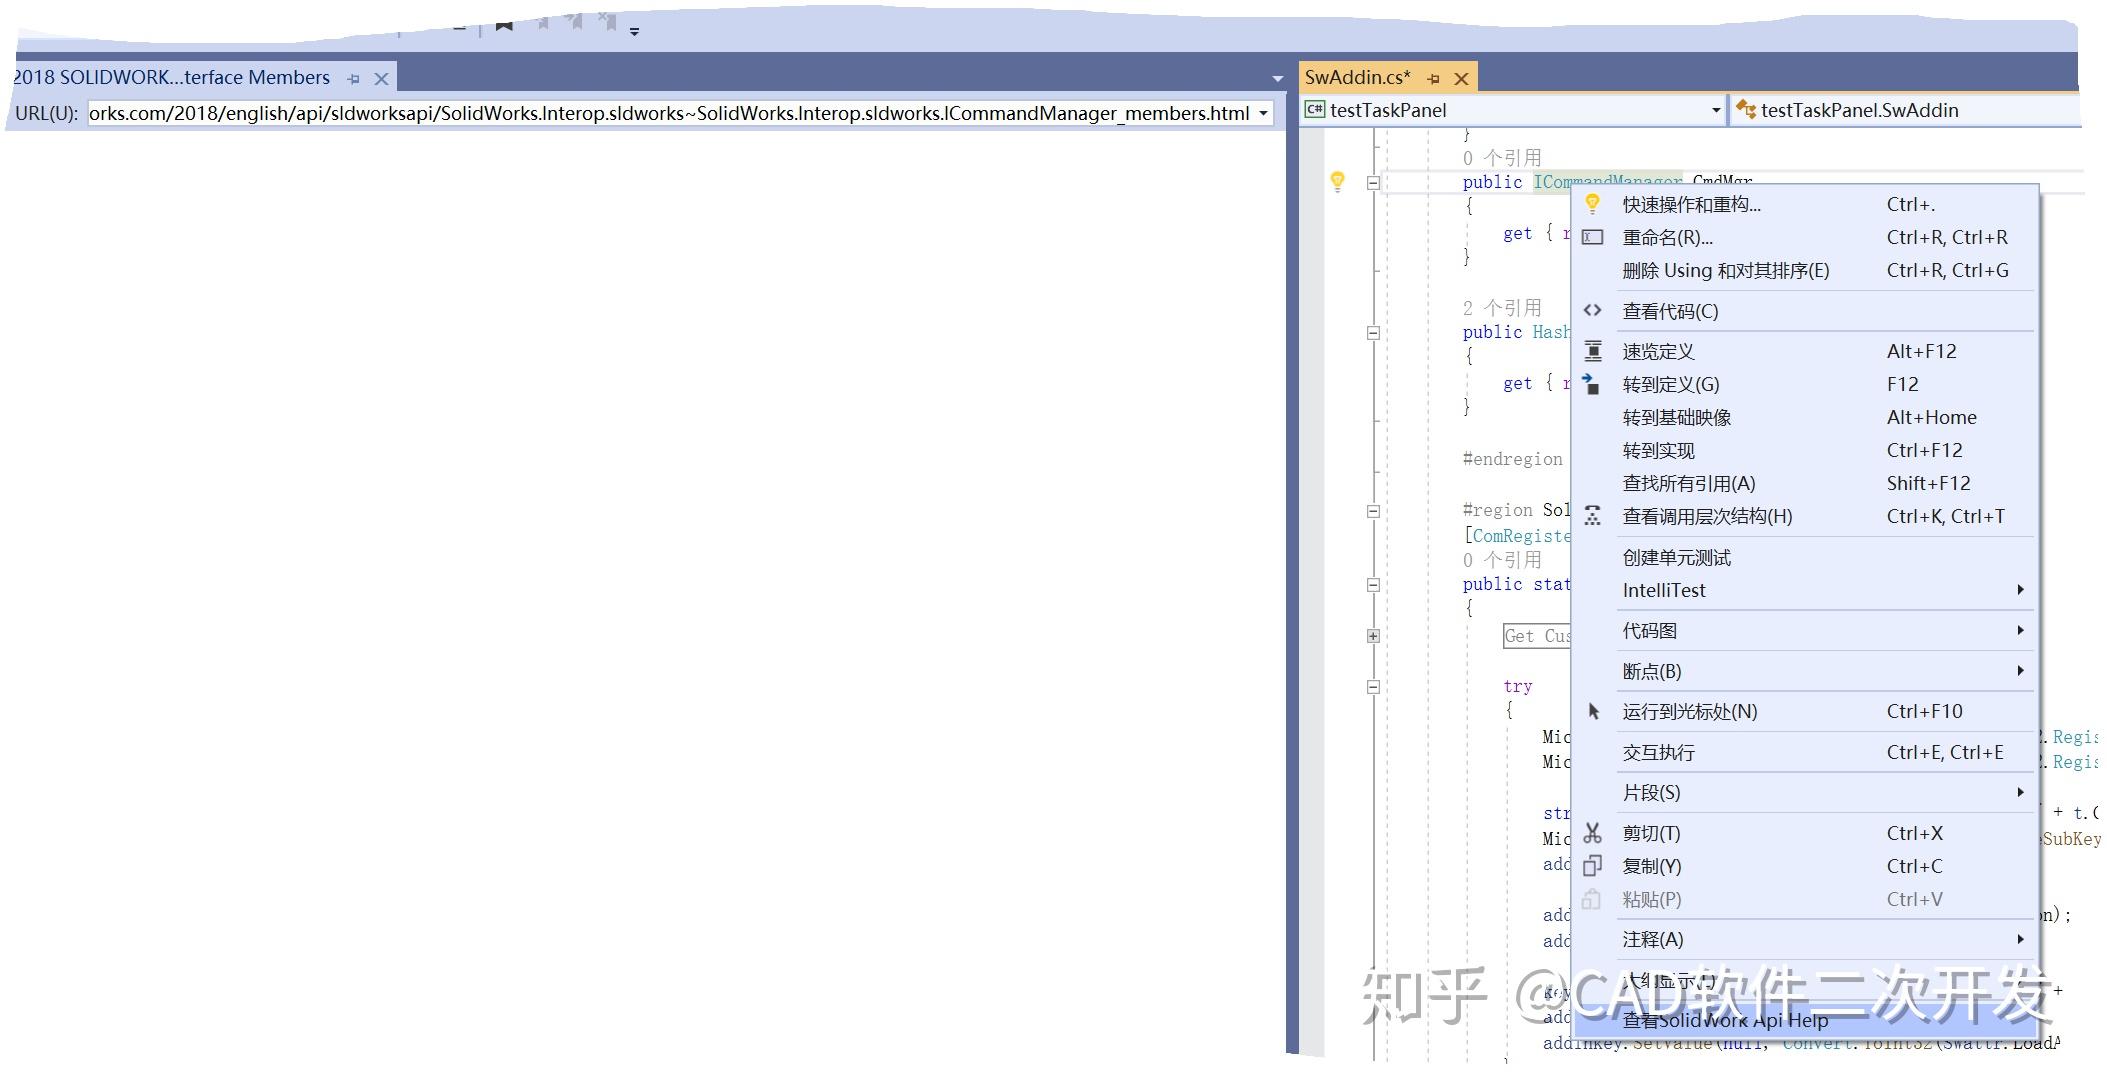Viewport: 2107px width, 1081px height.
Task: Collapse the try block outline node
Action: click(1373, 686)
